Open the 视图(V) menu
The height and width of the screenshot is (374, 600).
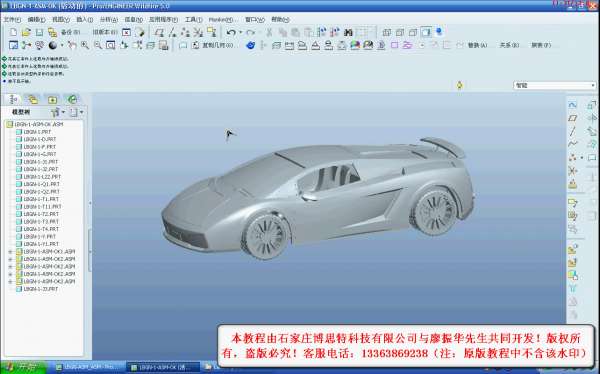coord(61,19)
